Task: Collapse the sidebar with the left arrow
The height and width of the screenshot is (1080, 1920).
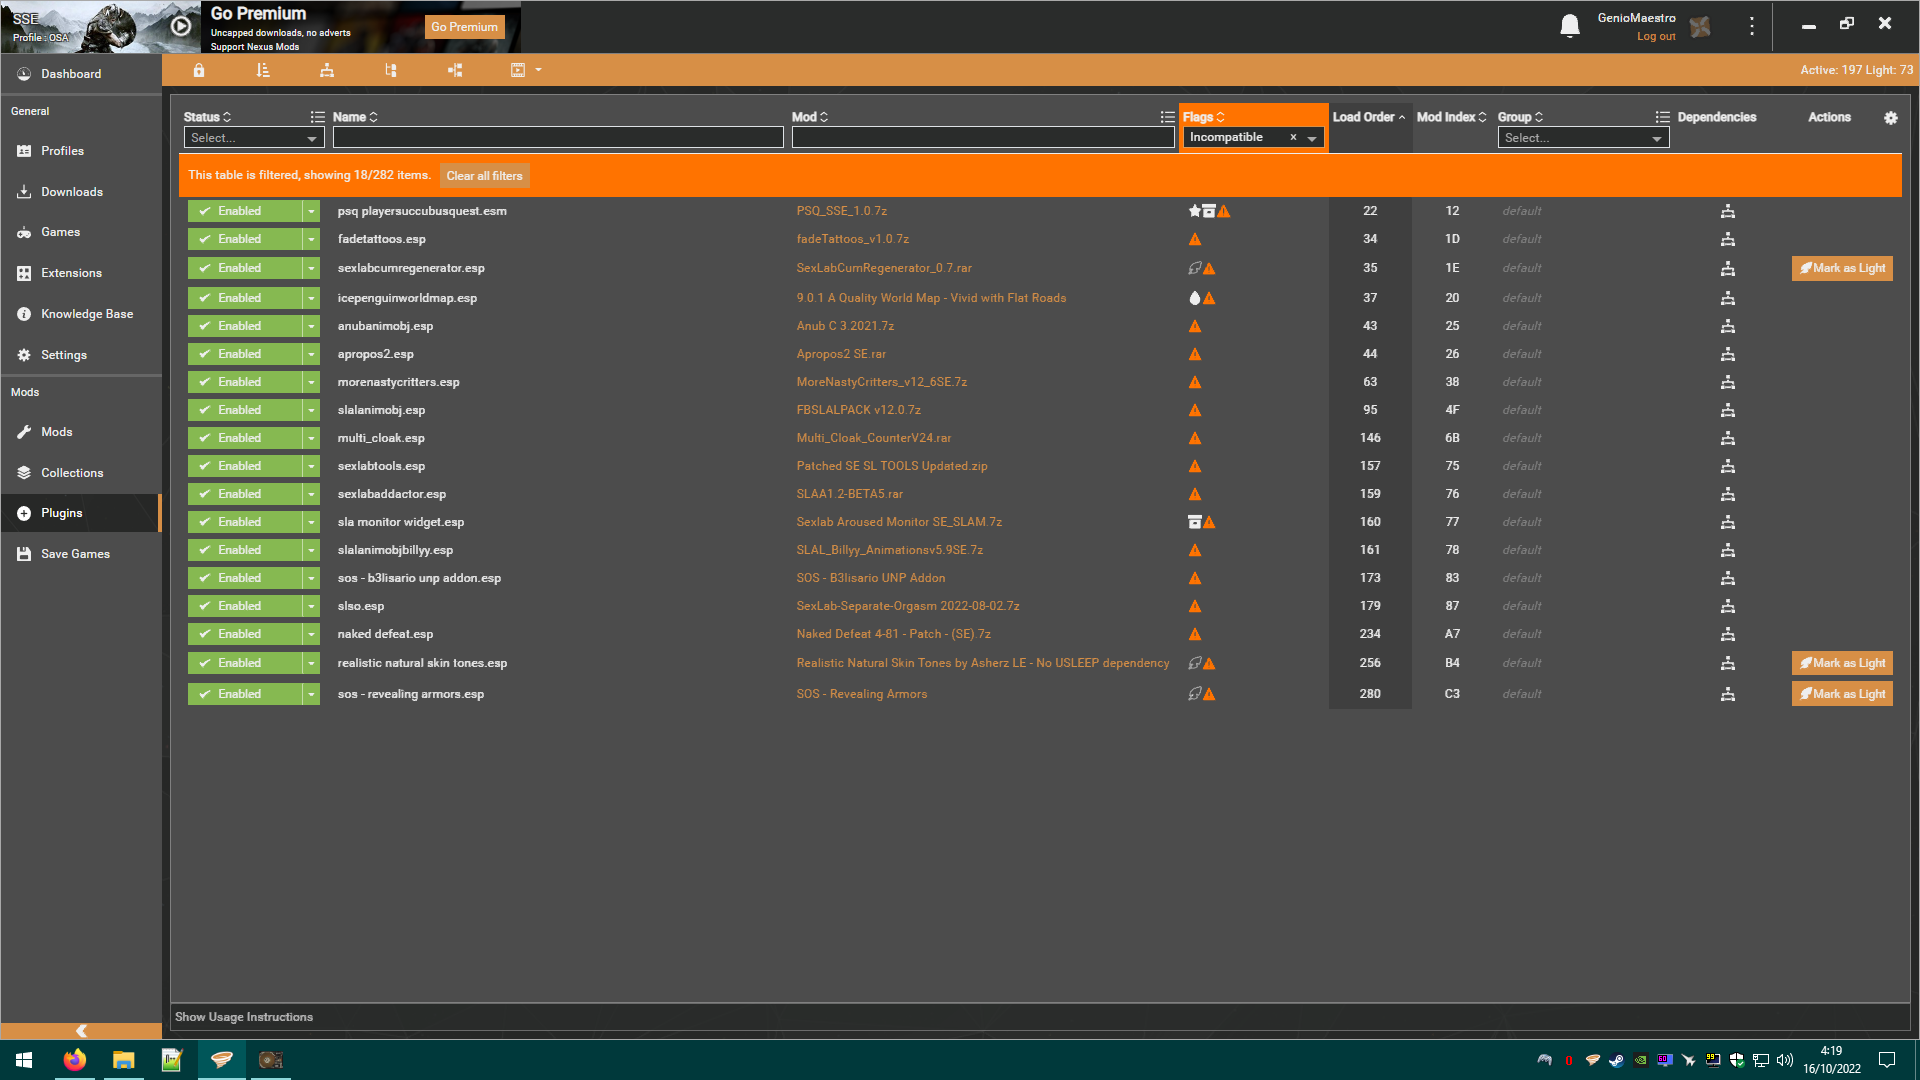Action: click(x=81, y=1031)
